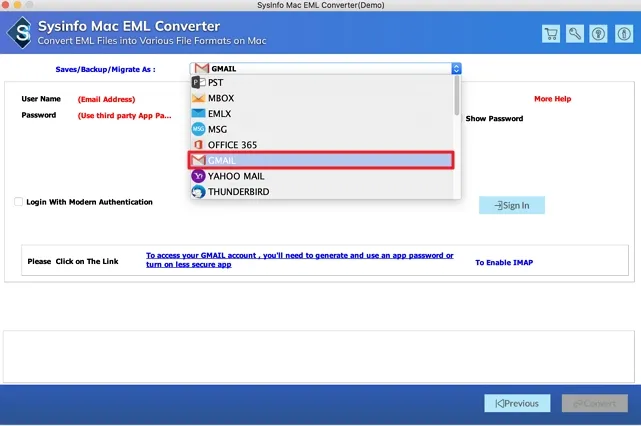
Task: Click the To Enable IMAP link
Action: click(504, 262)
